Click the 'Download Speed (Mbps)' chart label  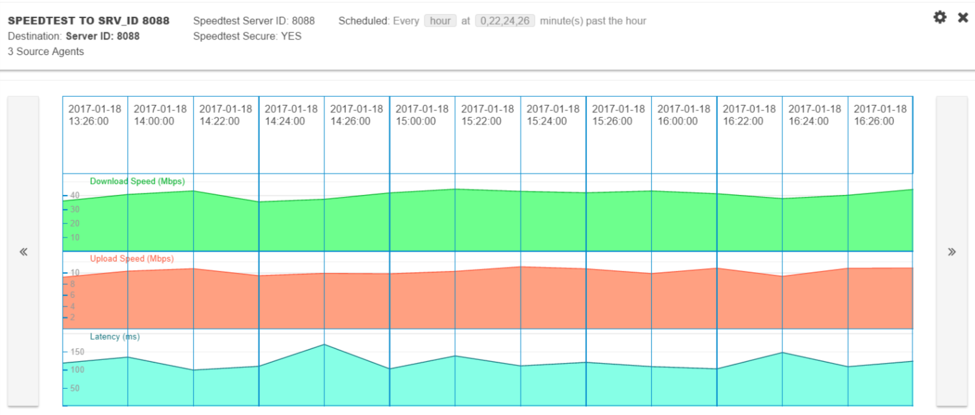click(x=137, y=182)
